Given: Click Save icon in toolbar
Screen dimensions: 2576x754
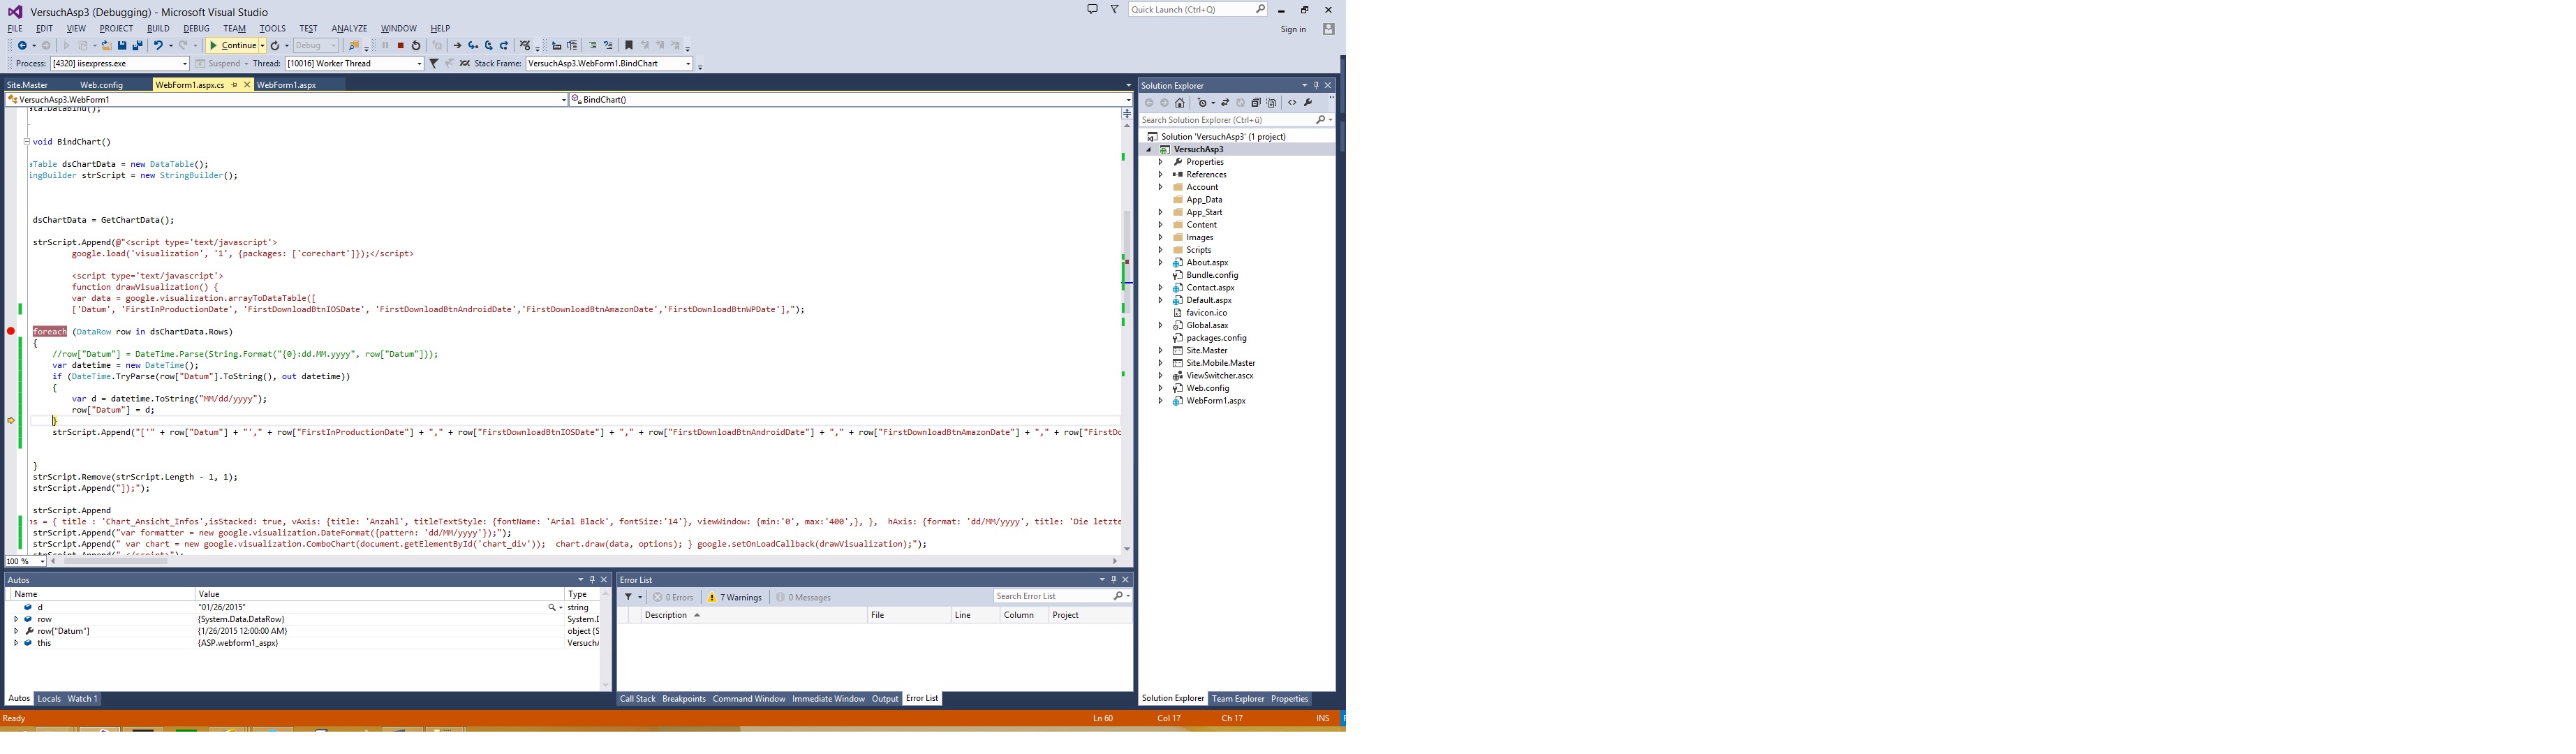Looking at the screenshot, I should point(122,46).
